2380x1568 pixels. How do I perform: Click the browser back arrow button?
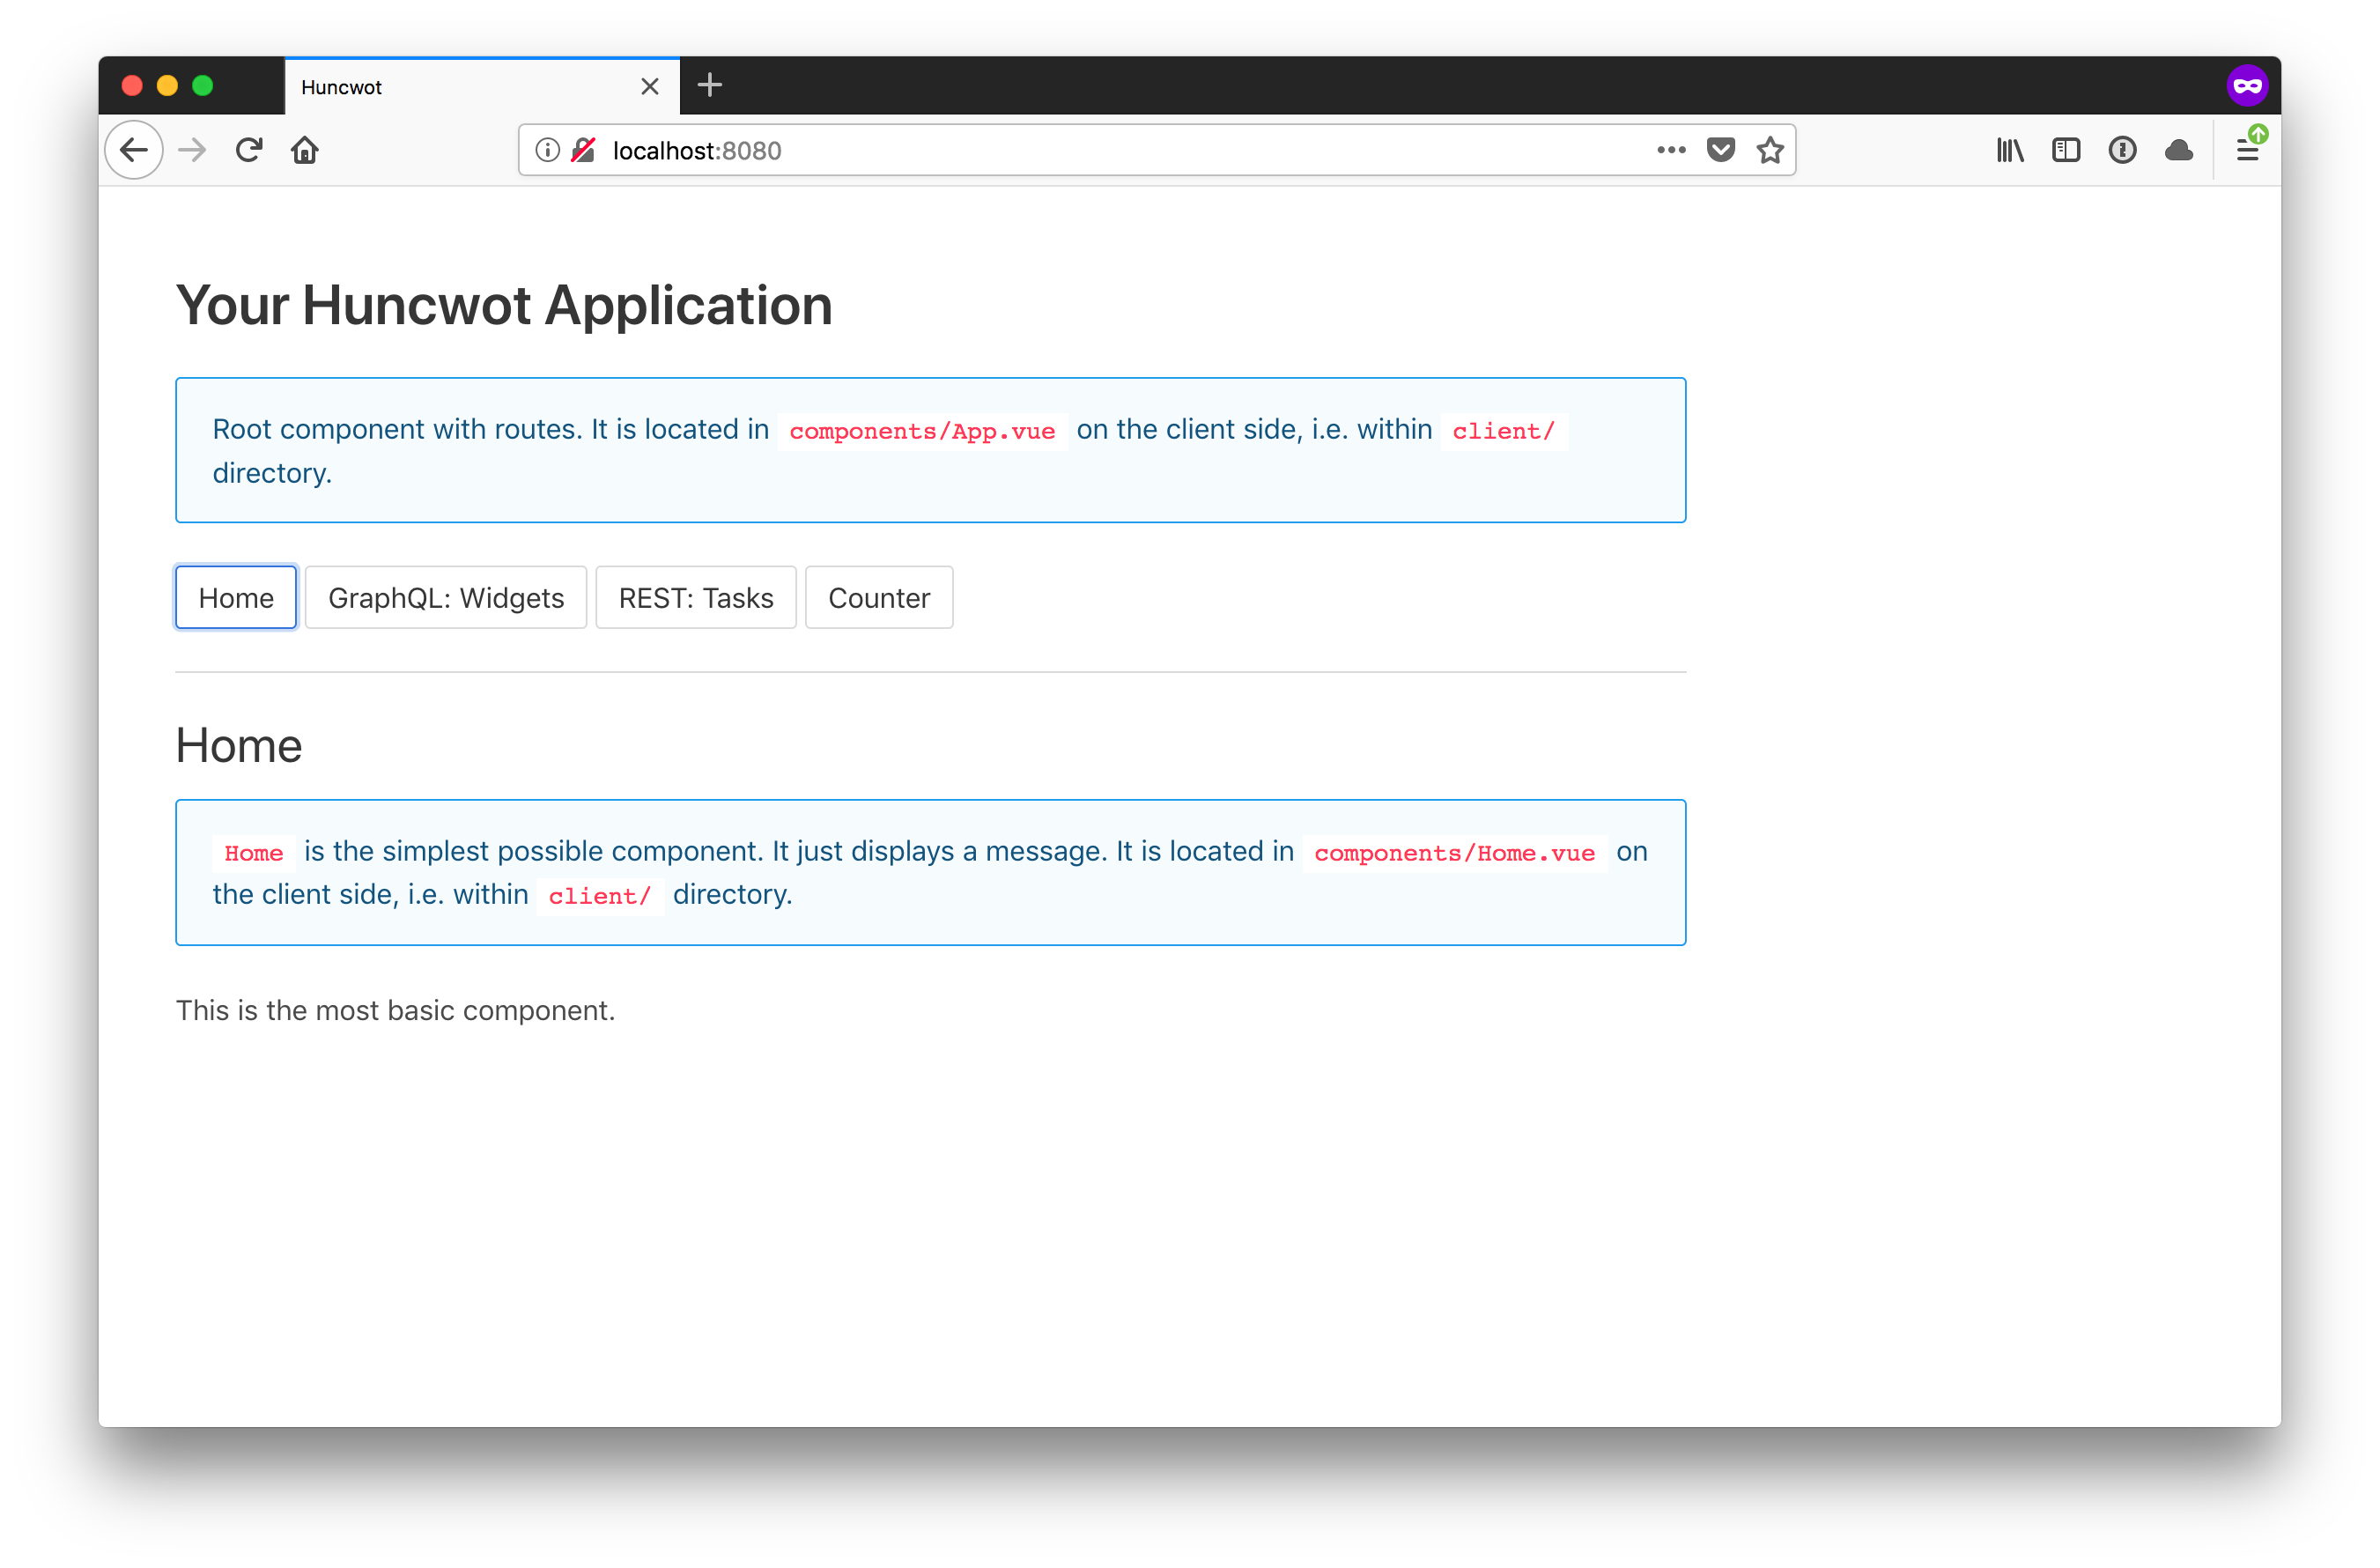click(133, 150)
